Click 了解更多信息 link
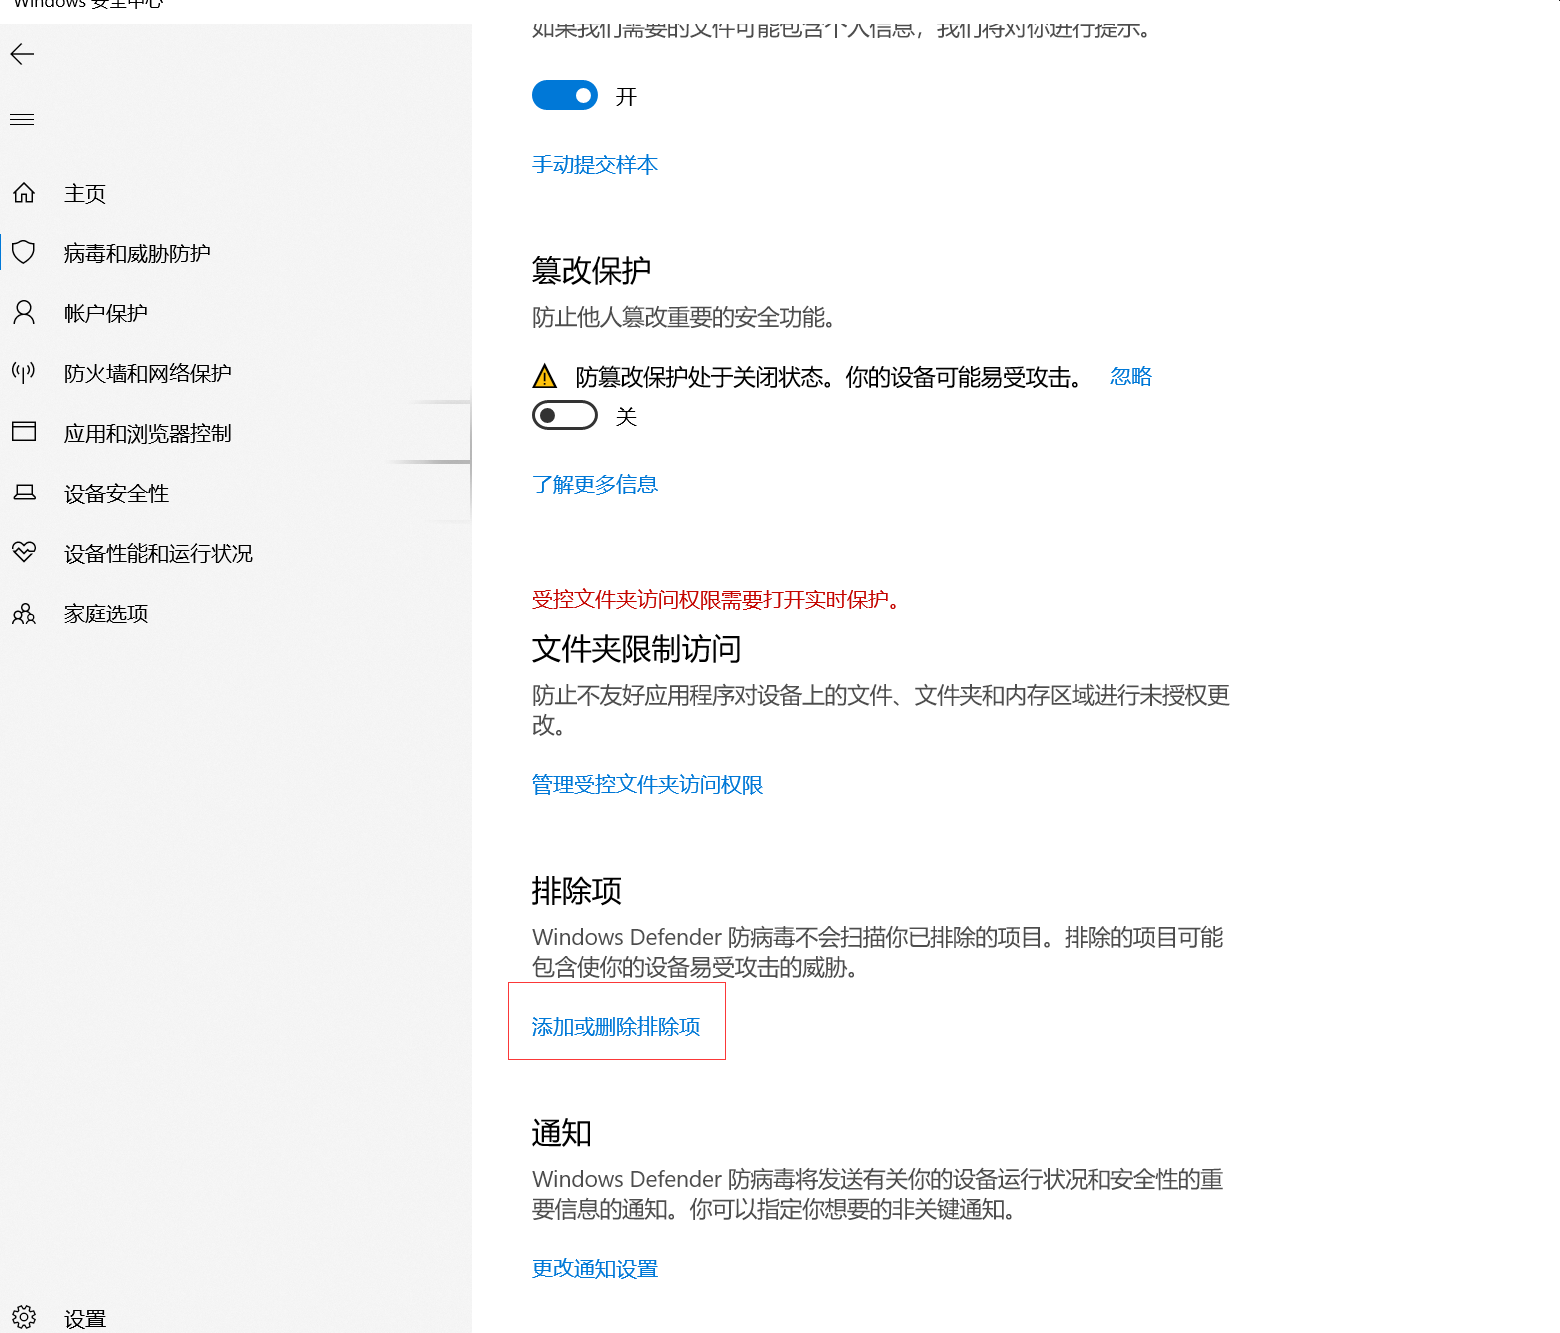The width and height of the screenshot is (1560, 1333). 595,485
